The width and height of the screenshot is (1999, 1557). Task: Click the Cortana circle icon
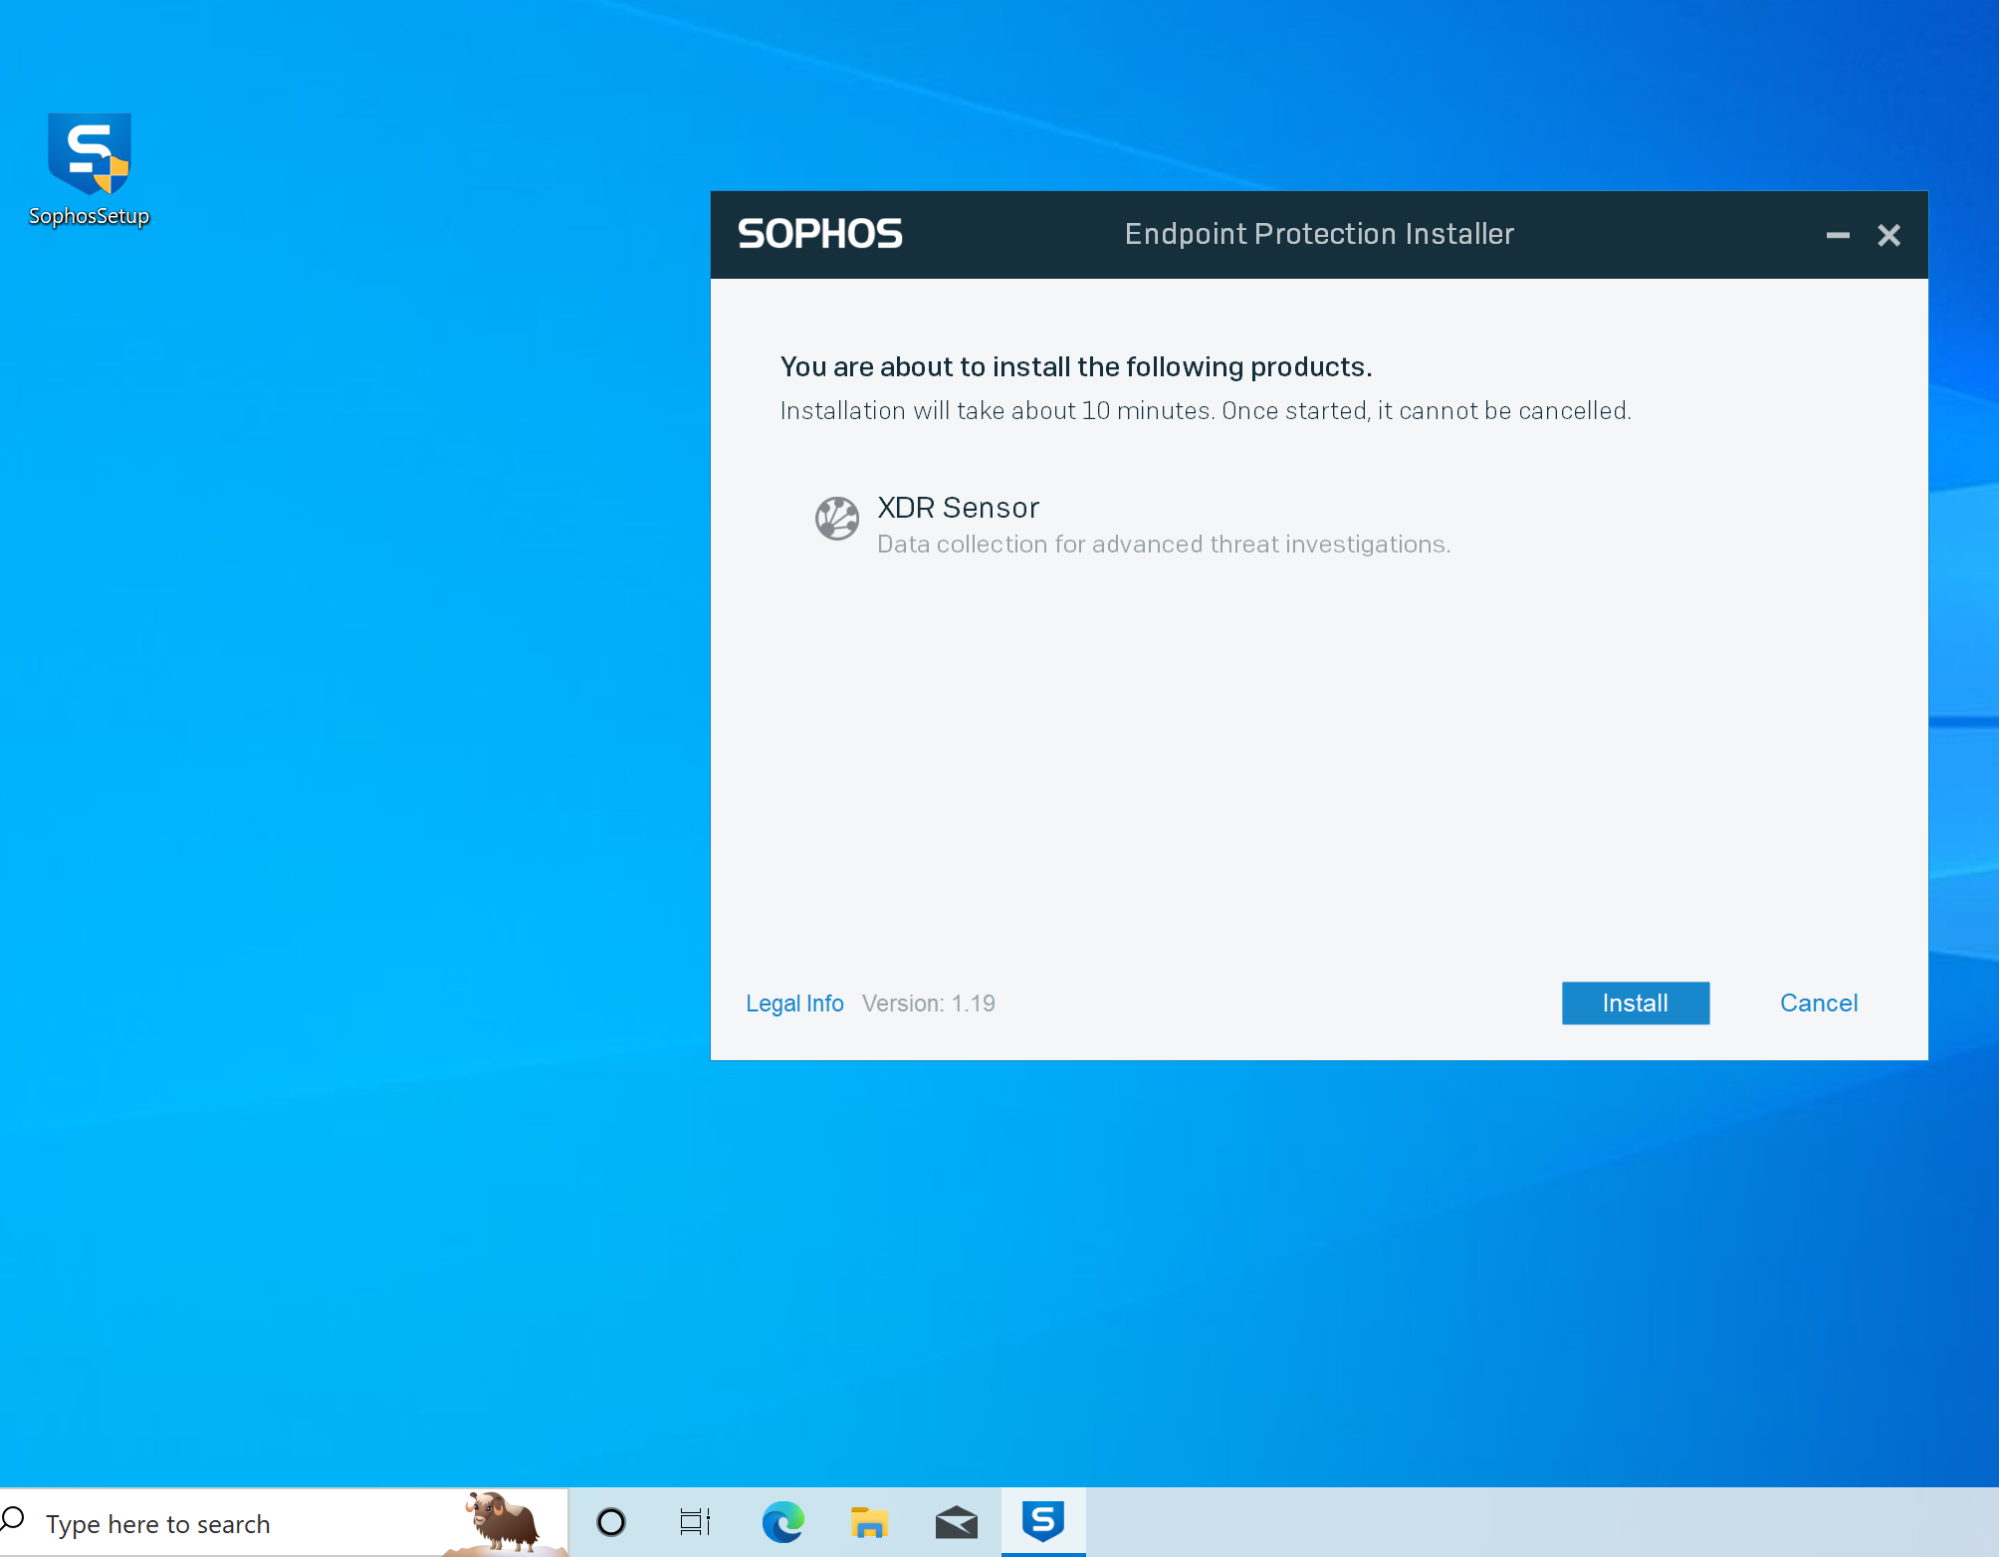(x=610, y=1521)
